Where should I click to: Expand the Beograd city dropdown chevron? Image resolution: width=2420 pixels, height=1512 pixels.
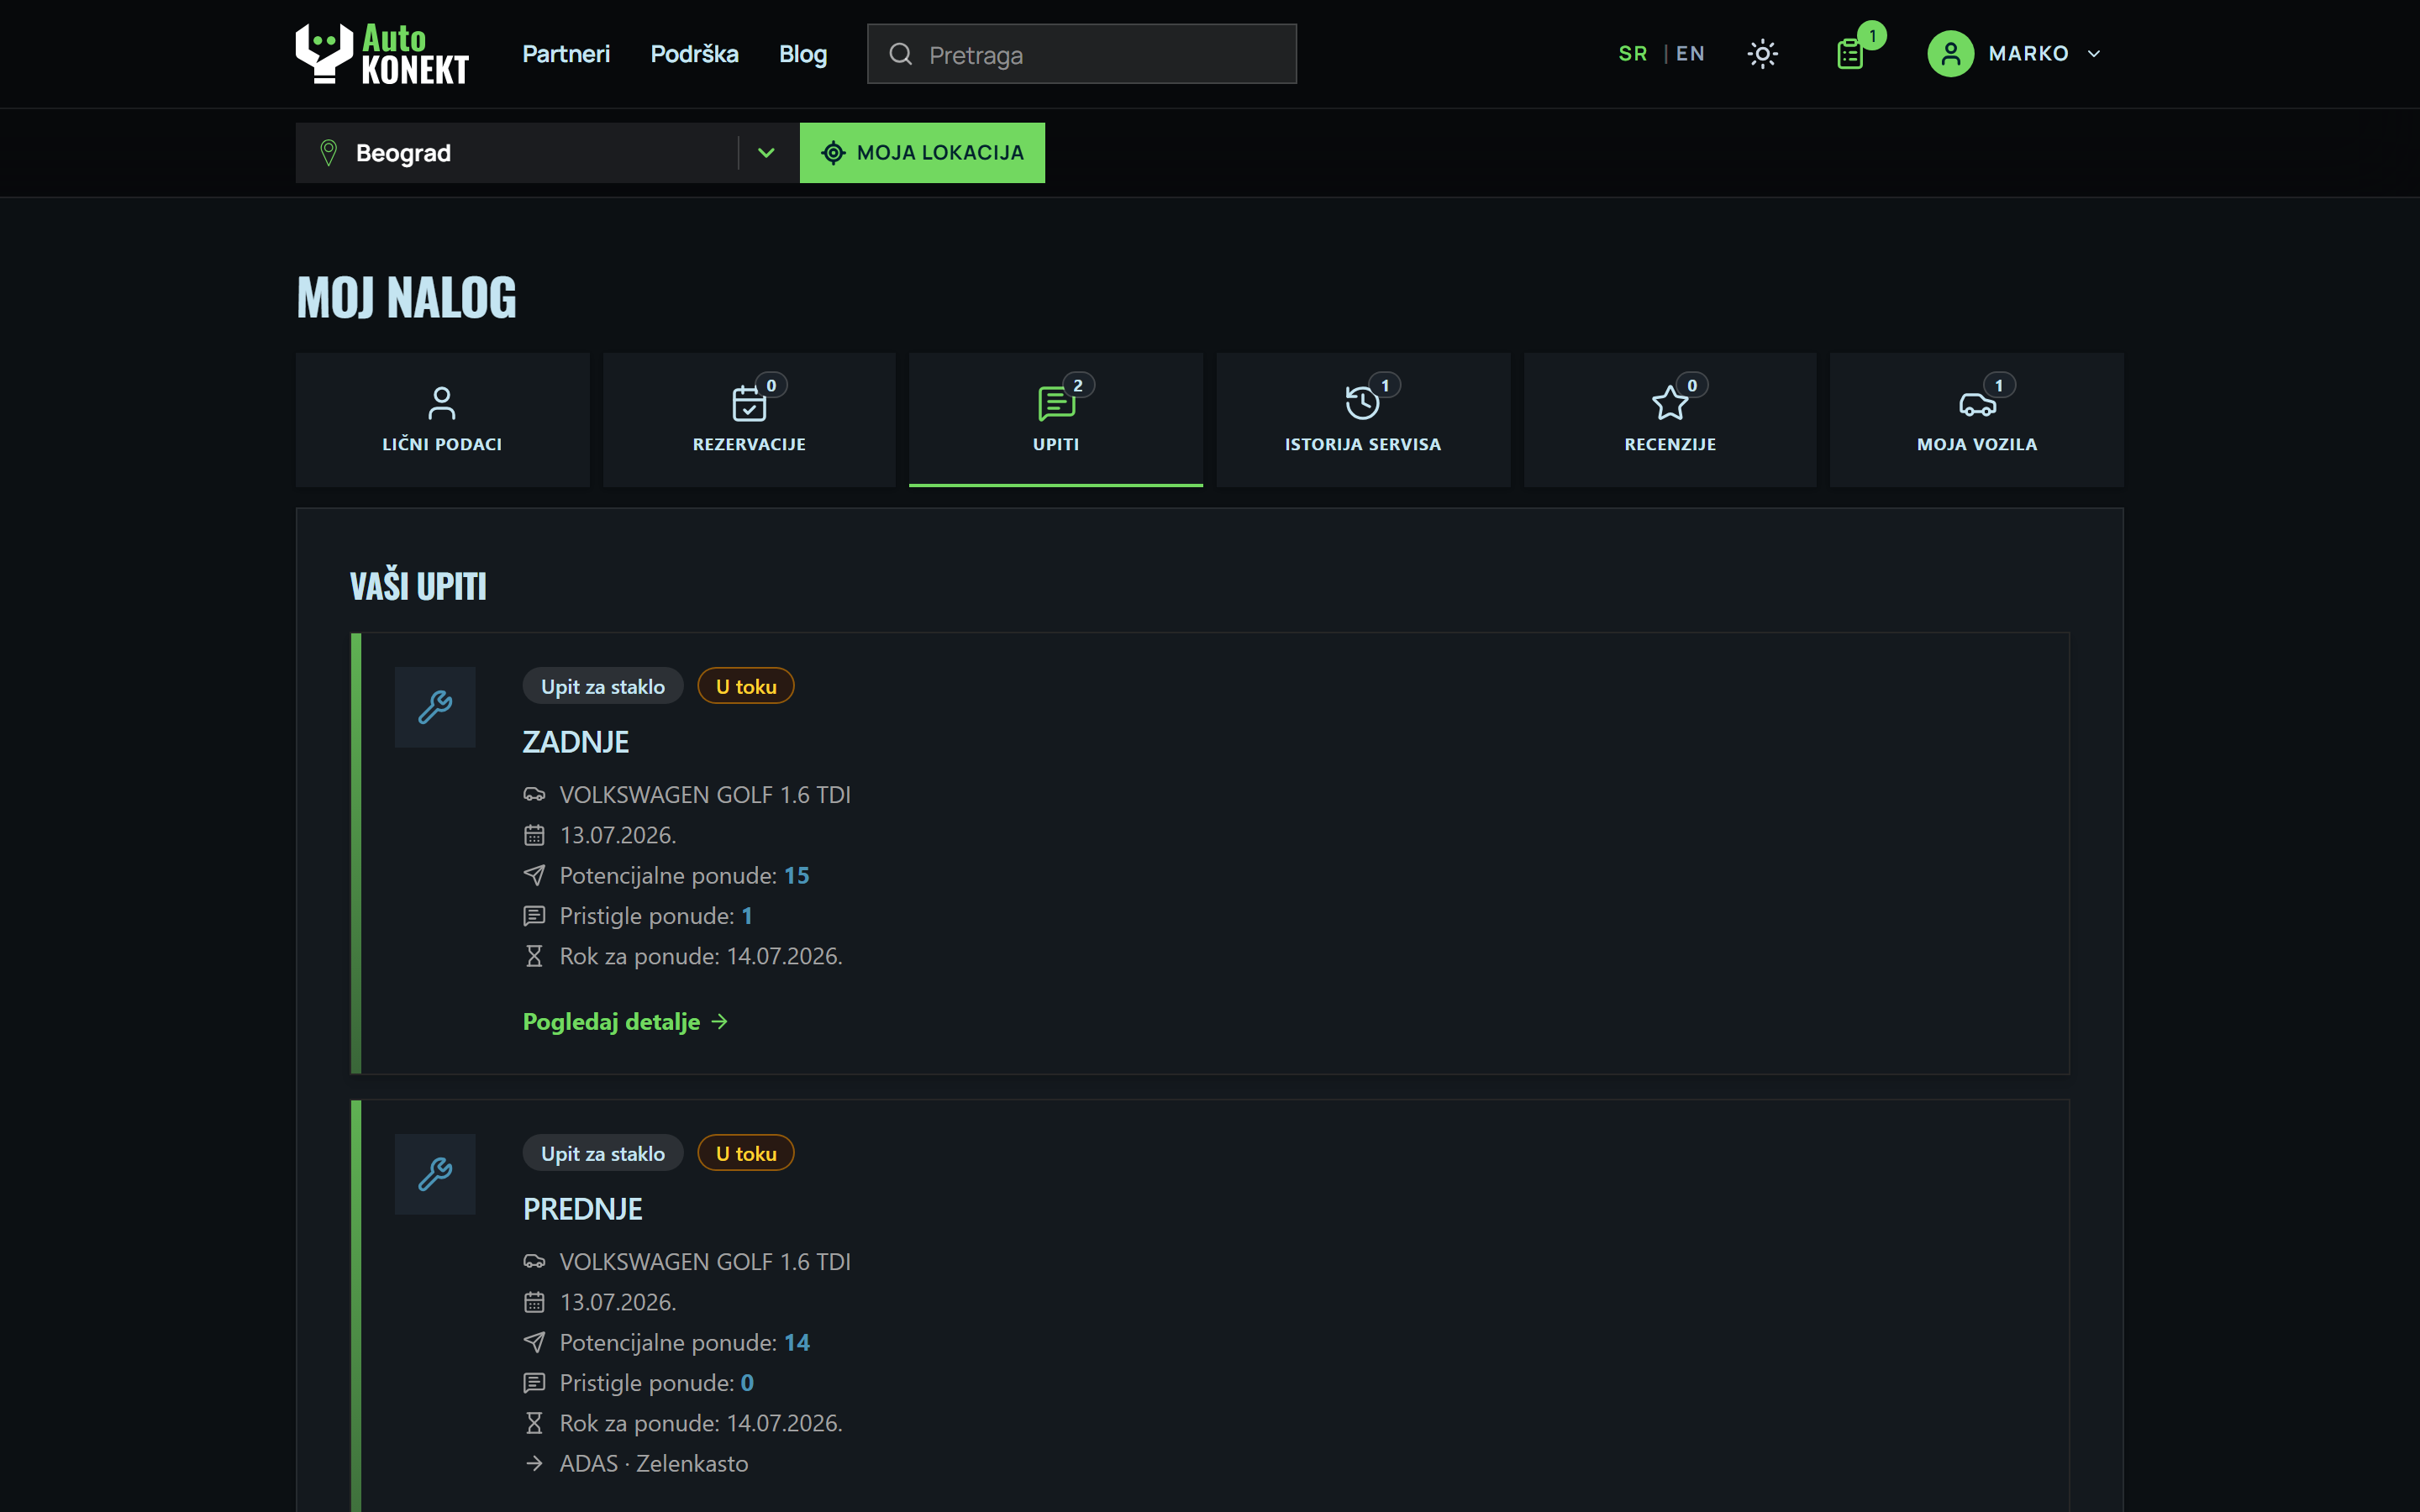pos(766,153)
